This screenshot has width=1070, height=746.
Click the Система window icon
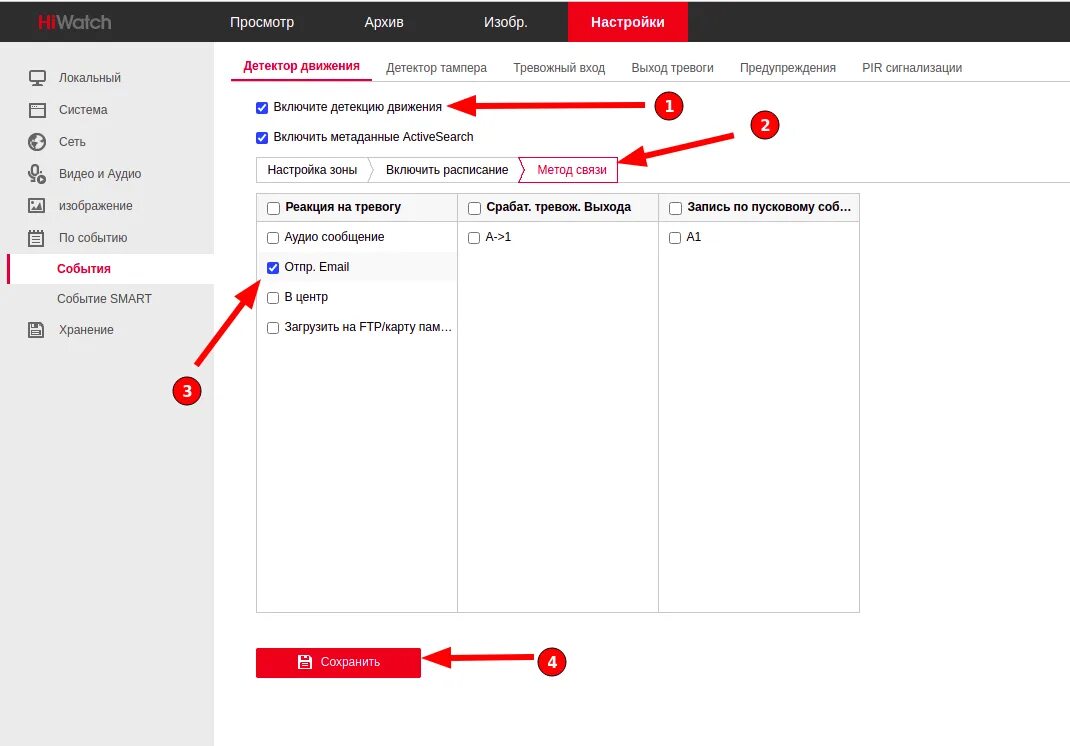point(38,110)
